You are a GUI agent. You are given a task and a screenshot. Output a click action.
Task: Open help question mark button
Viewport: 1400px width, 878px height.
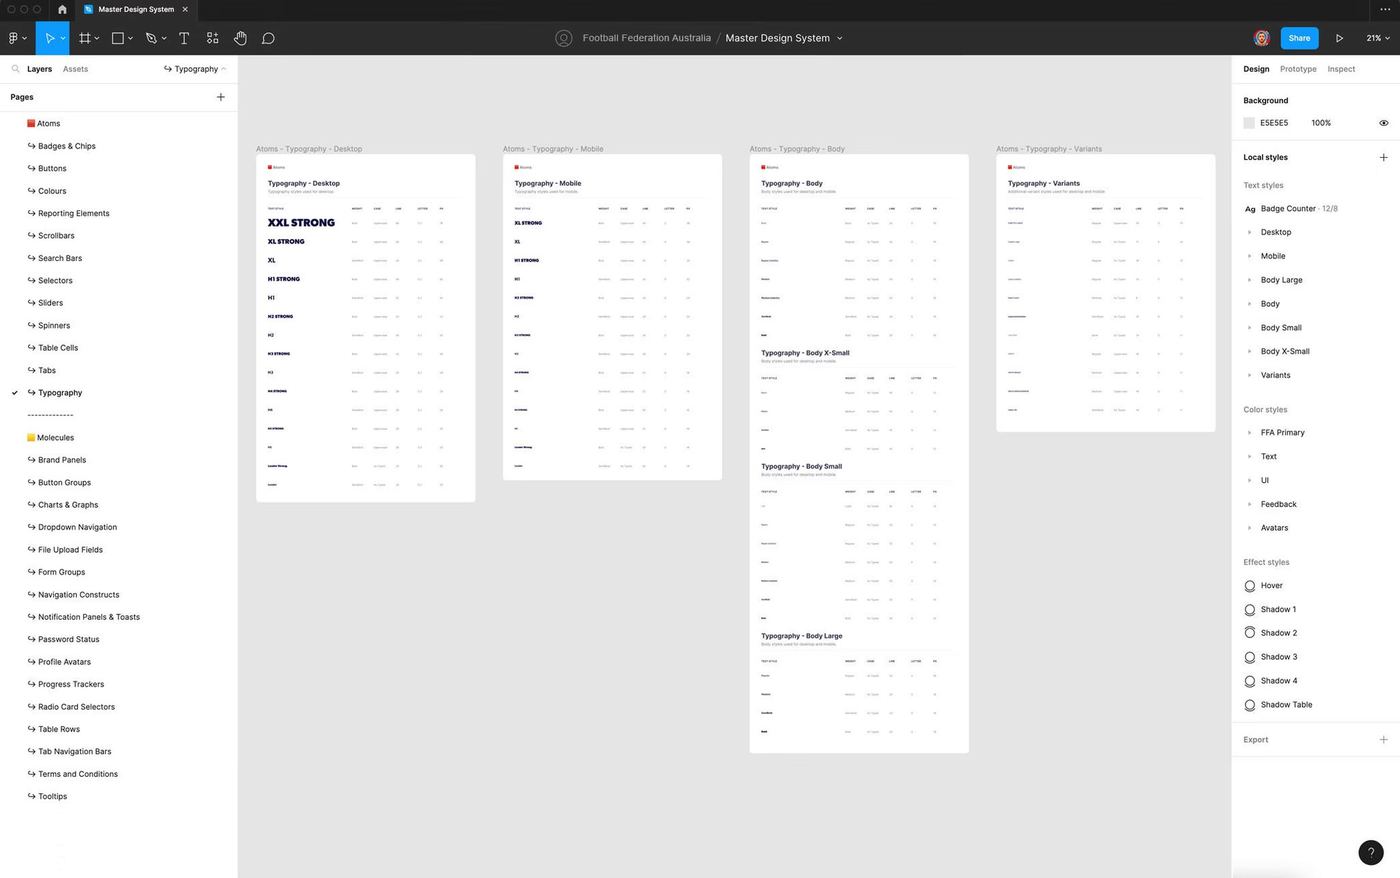1371,853
